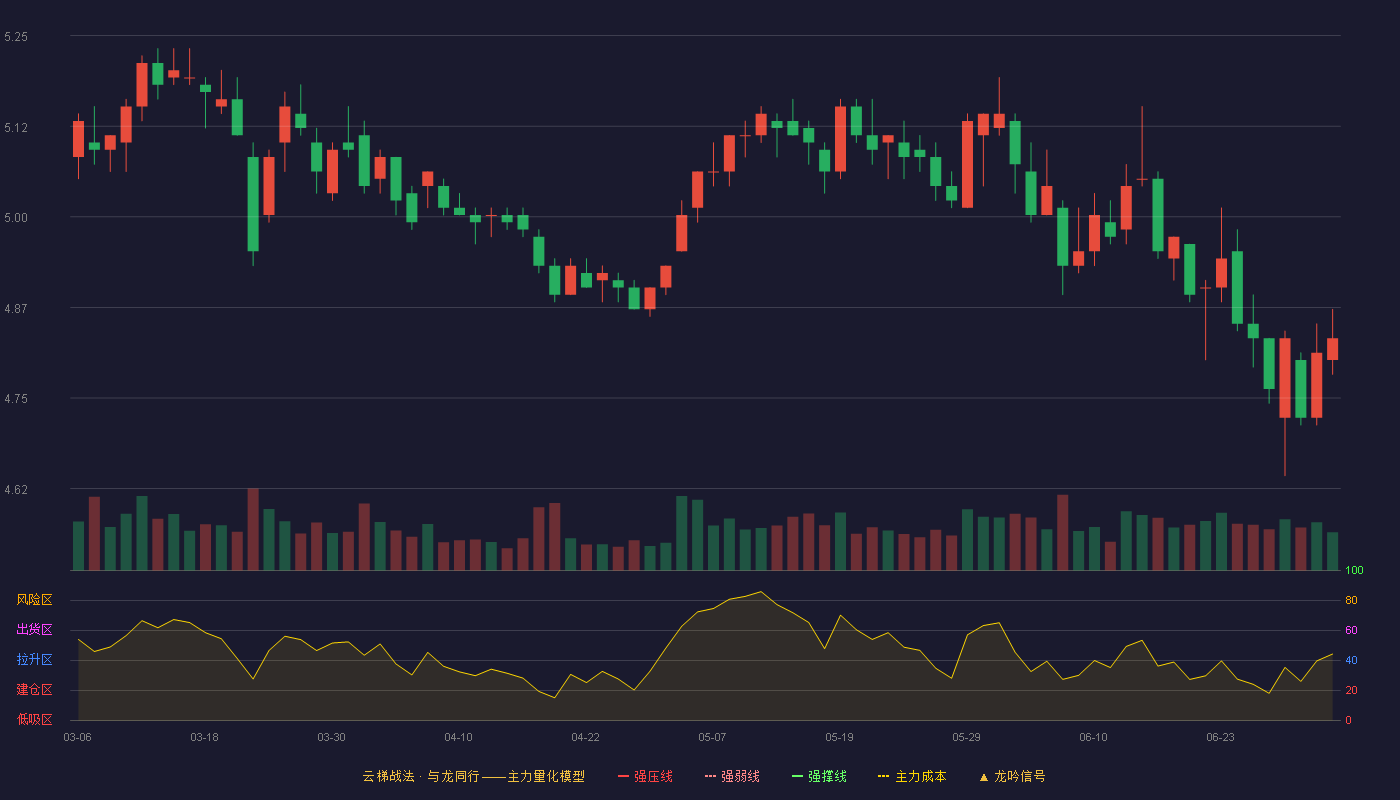The width and height of the screenshot is (1400, 800).
Task: Click the 05-29 date label
Action: pyautogui.click(x=966, y=737)
